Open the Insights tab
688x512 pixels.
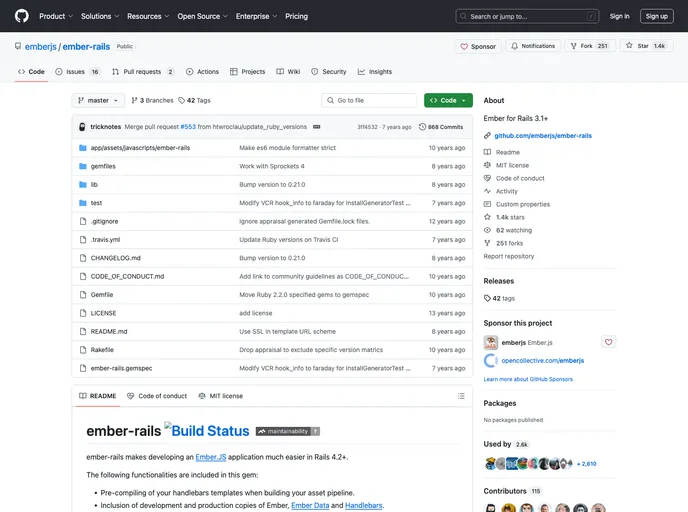(x=375, y=72)
